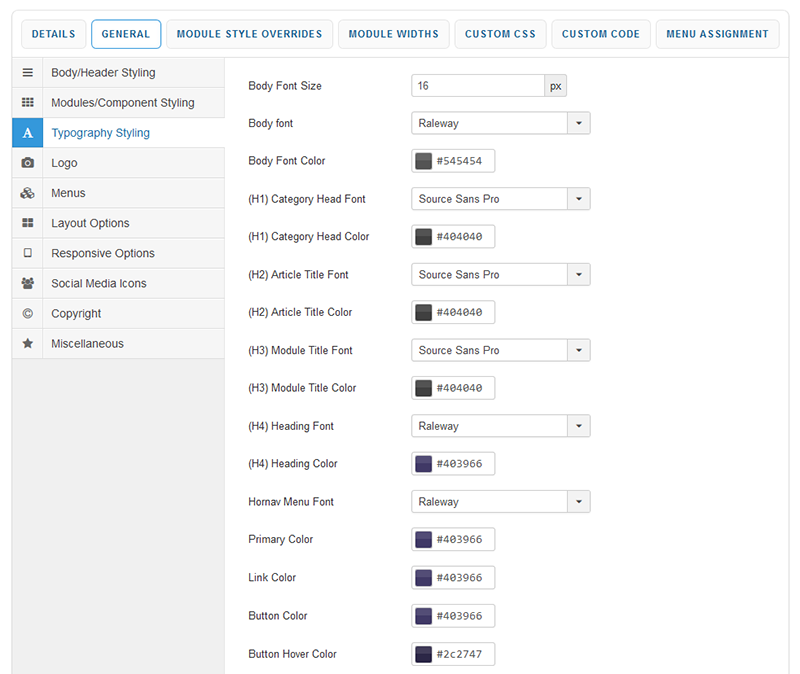This screenshot has width=800, height=674.
Task: Click the Menus cubes icon
Action: (27, 193)
